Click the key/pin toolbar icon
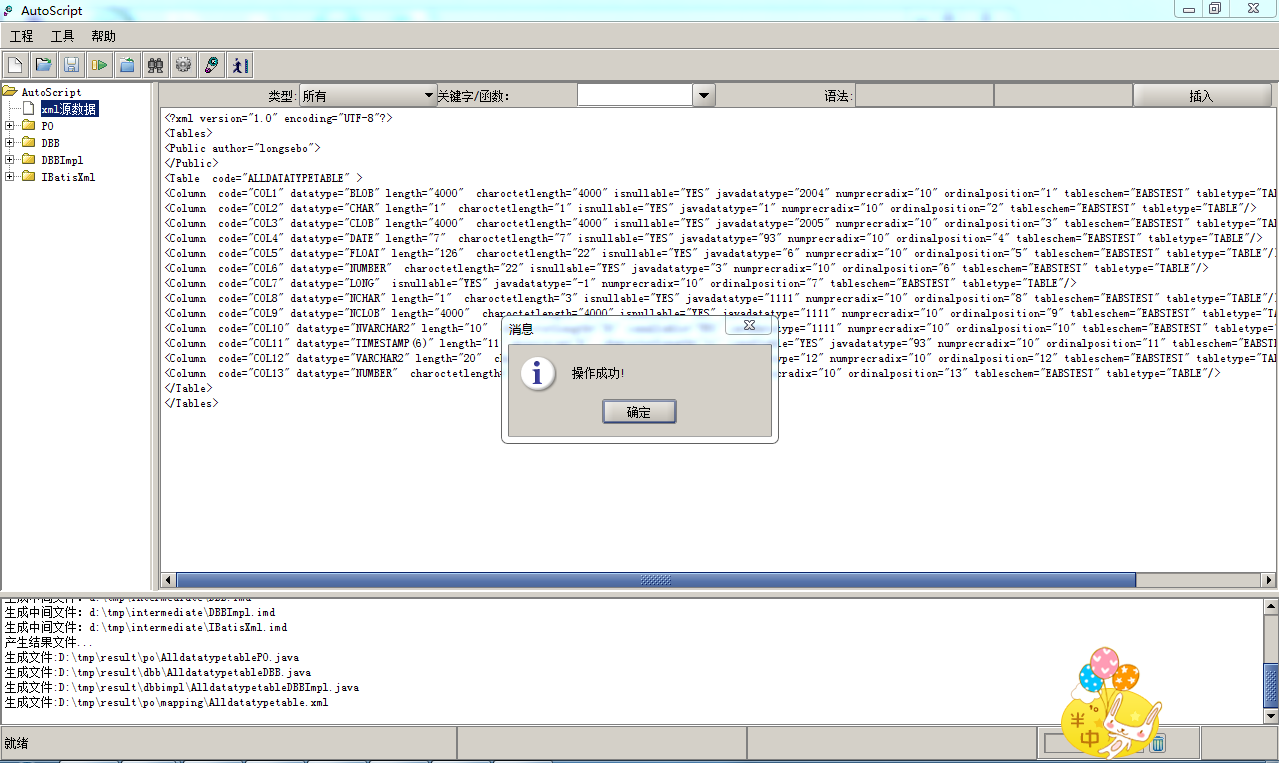This screenshot has height=763, width=1279. (x=211, y=64)
